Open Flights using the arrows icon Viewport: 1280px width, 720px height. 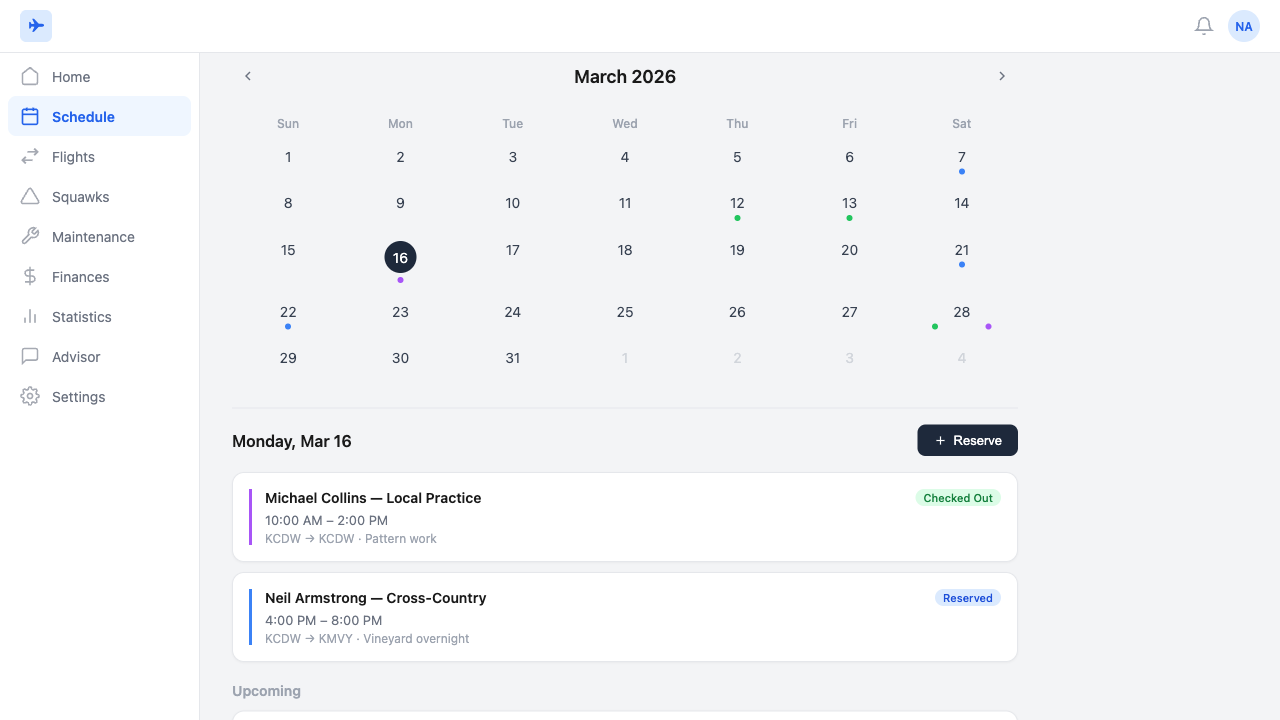(x=31, y=156)
